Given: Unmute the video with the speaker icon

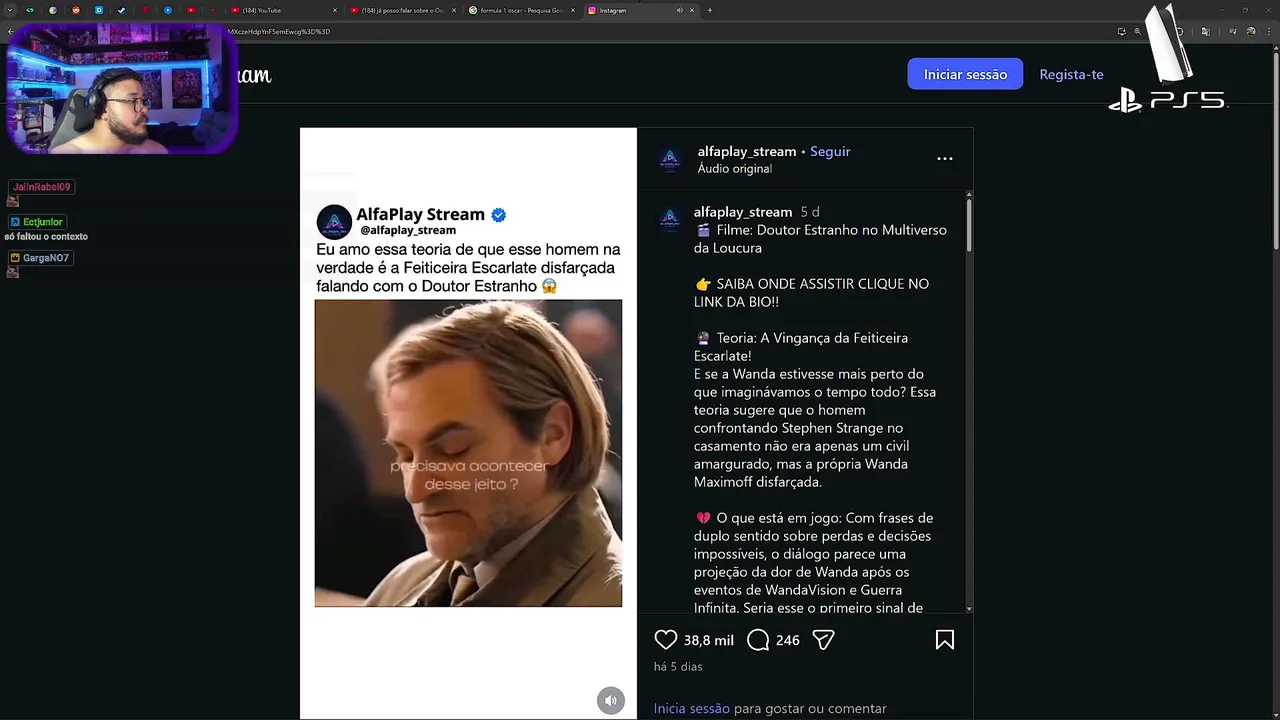Looking at the screenshot, I should [x=611, y=700].
